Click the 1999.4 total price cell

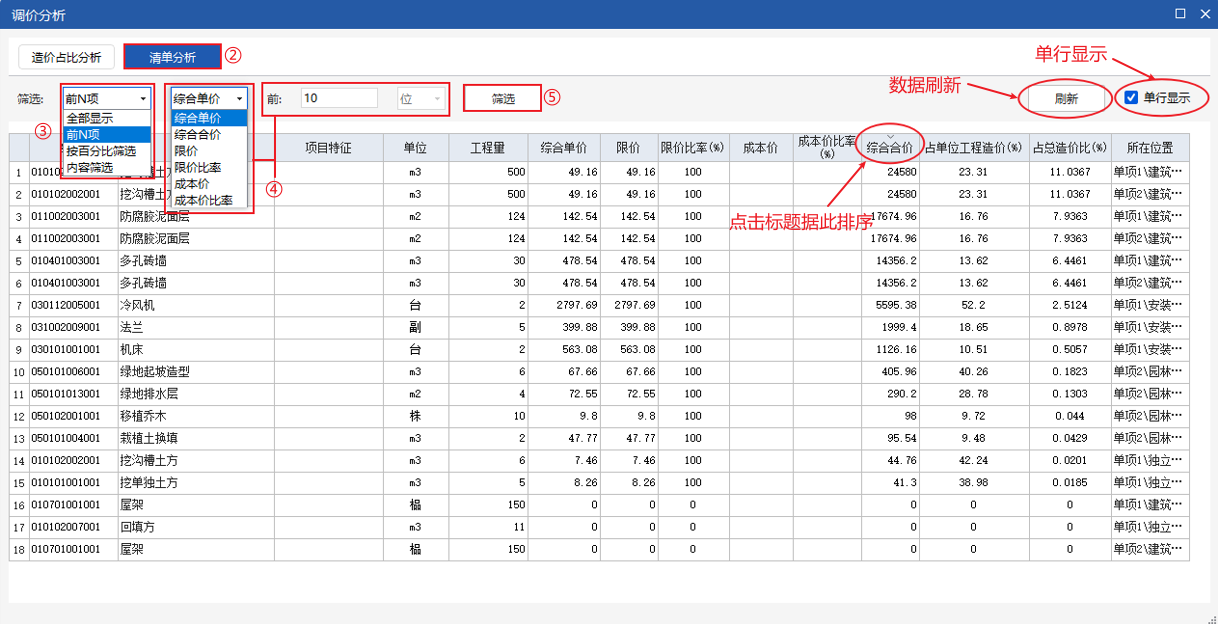(x=890, y=327)
